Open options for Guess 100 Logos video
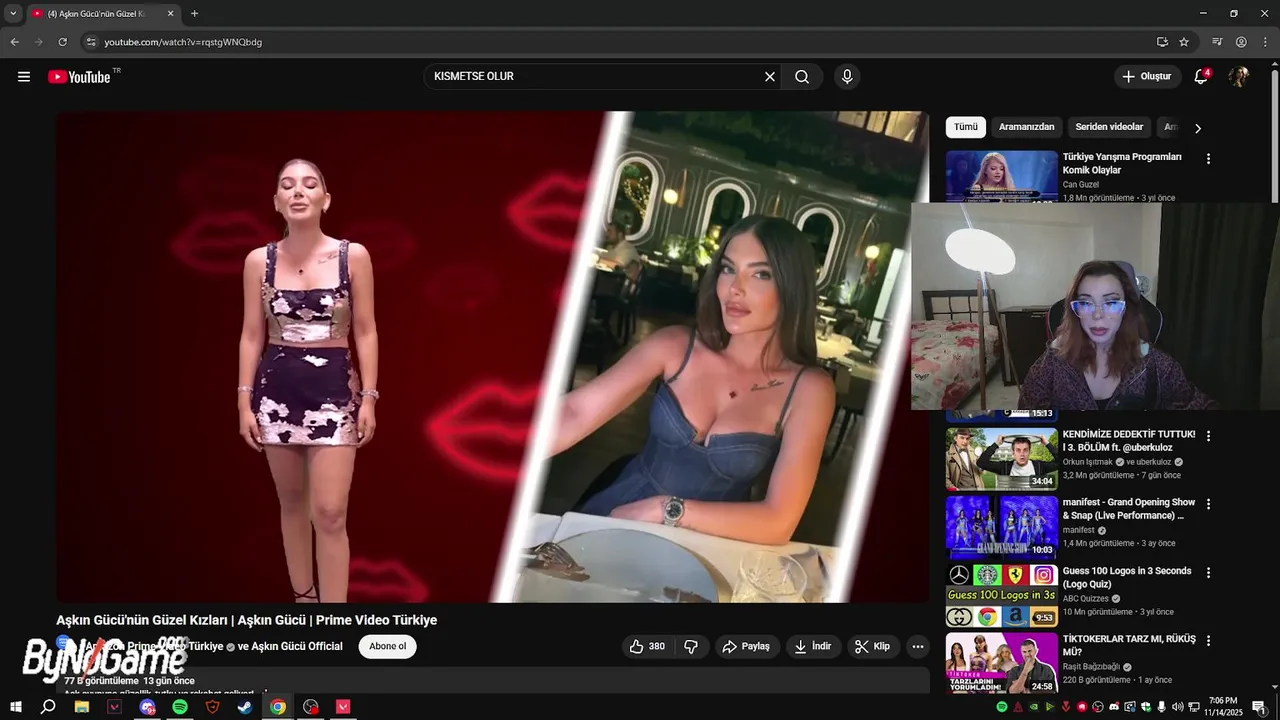 coord(1208,573)
